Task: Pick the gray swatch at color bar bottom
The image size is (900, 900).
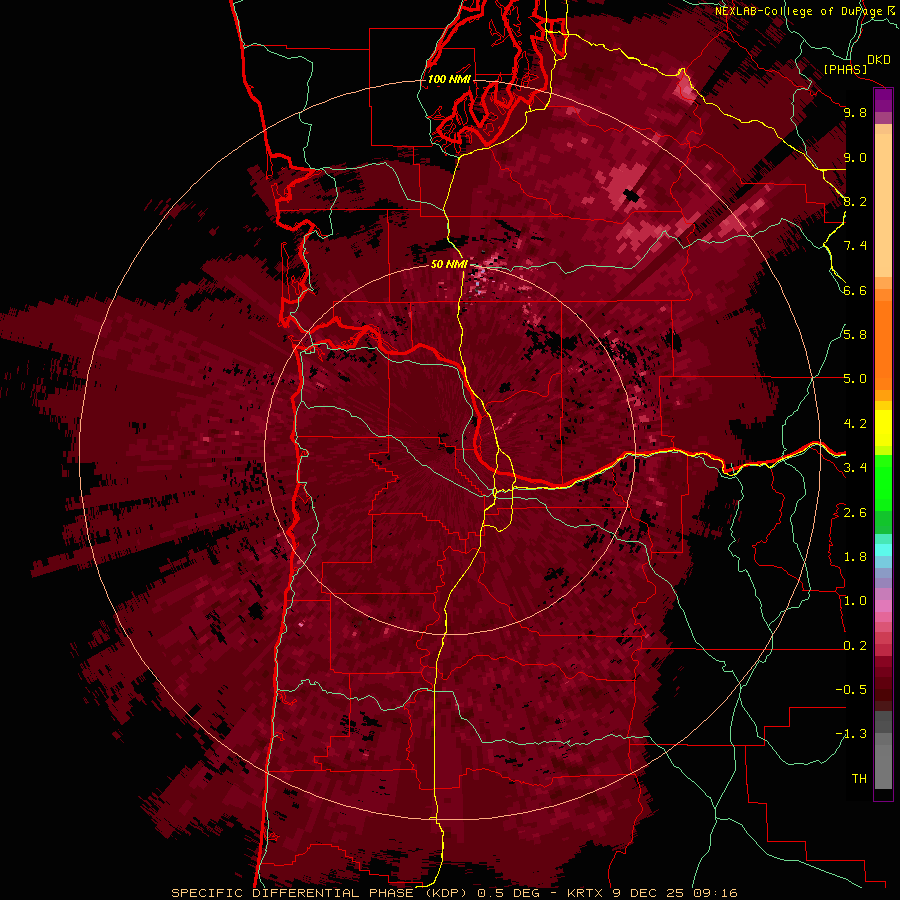Action: (883, 763)
